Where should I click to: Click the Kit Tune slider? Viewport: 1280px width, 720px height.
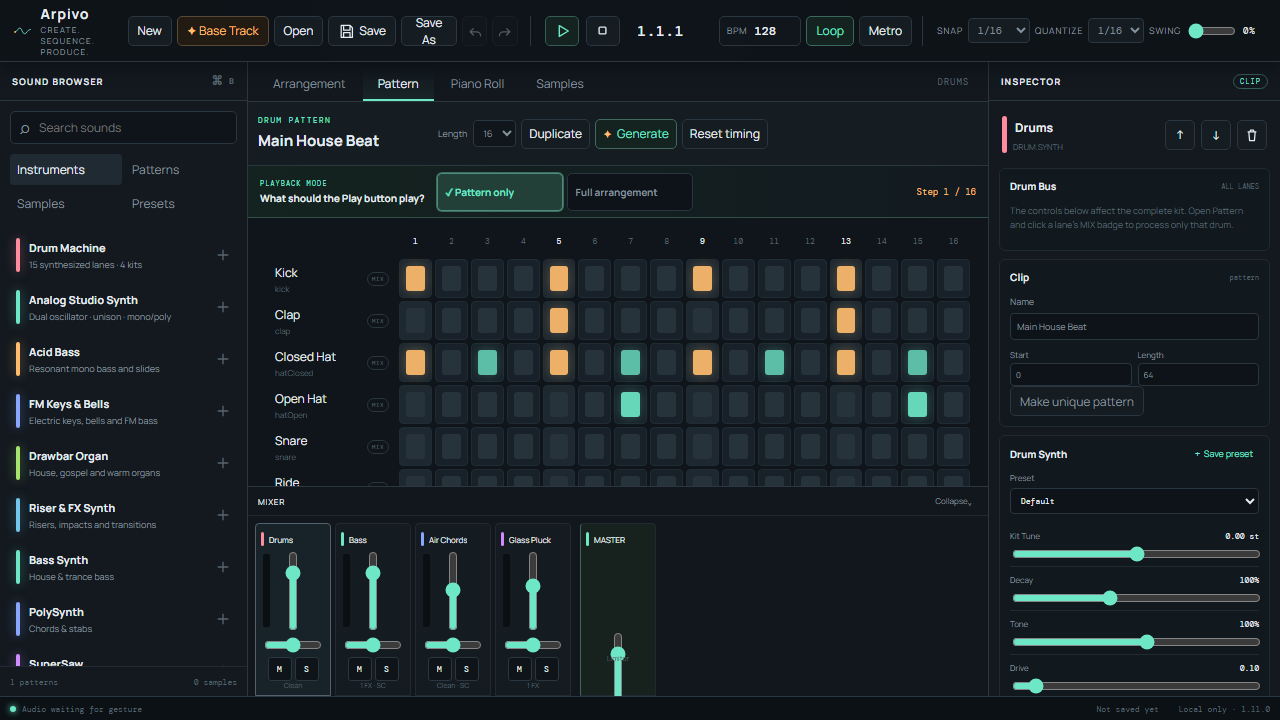click(1136, 554)
